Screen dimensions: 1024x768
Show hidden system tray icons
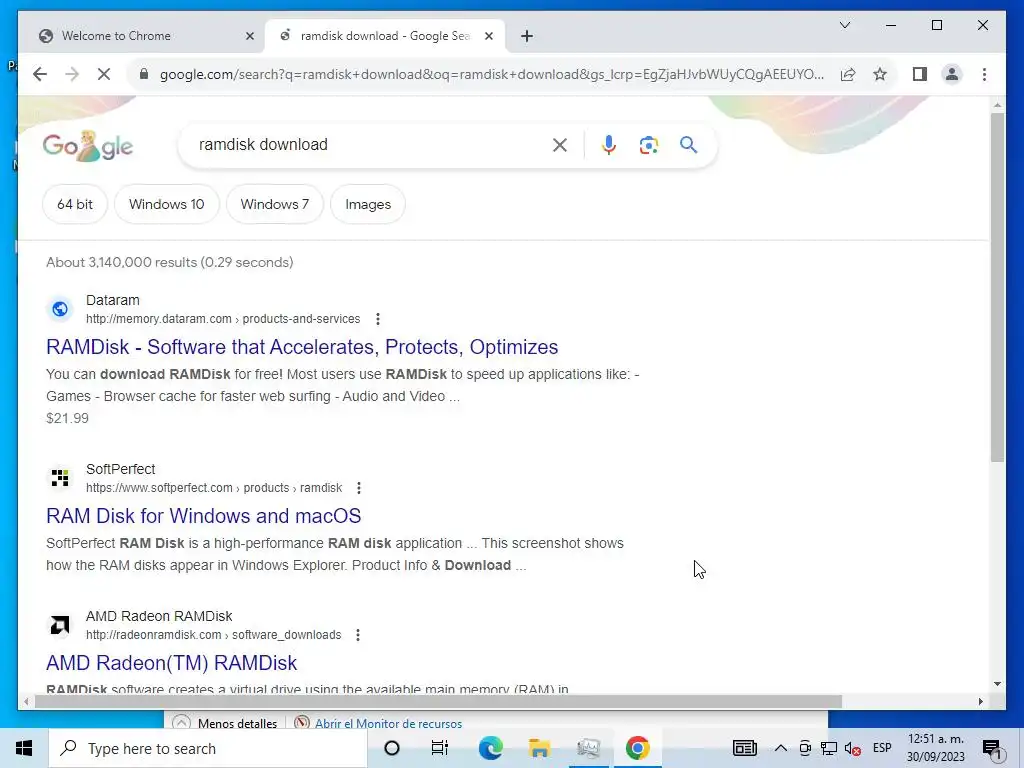tap(780, 748)
